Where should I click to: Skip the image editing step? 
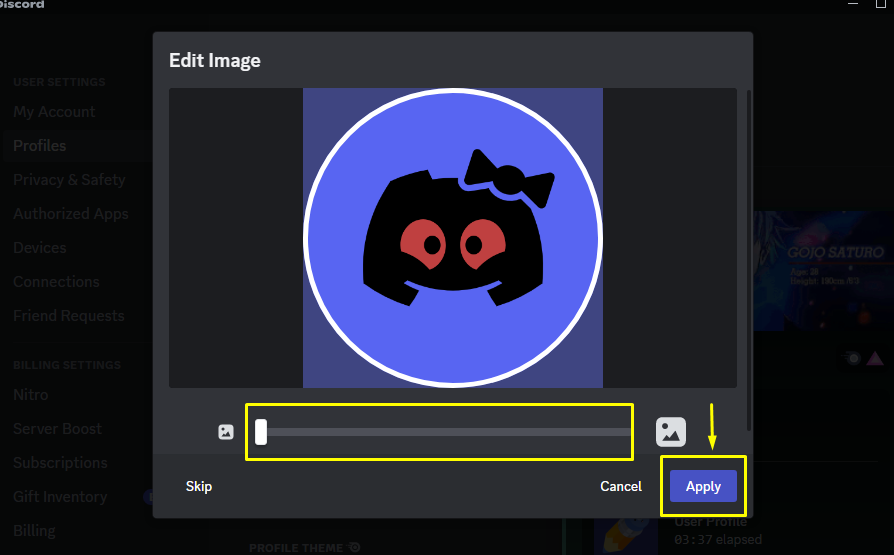(198, 486)
